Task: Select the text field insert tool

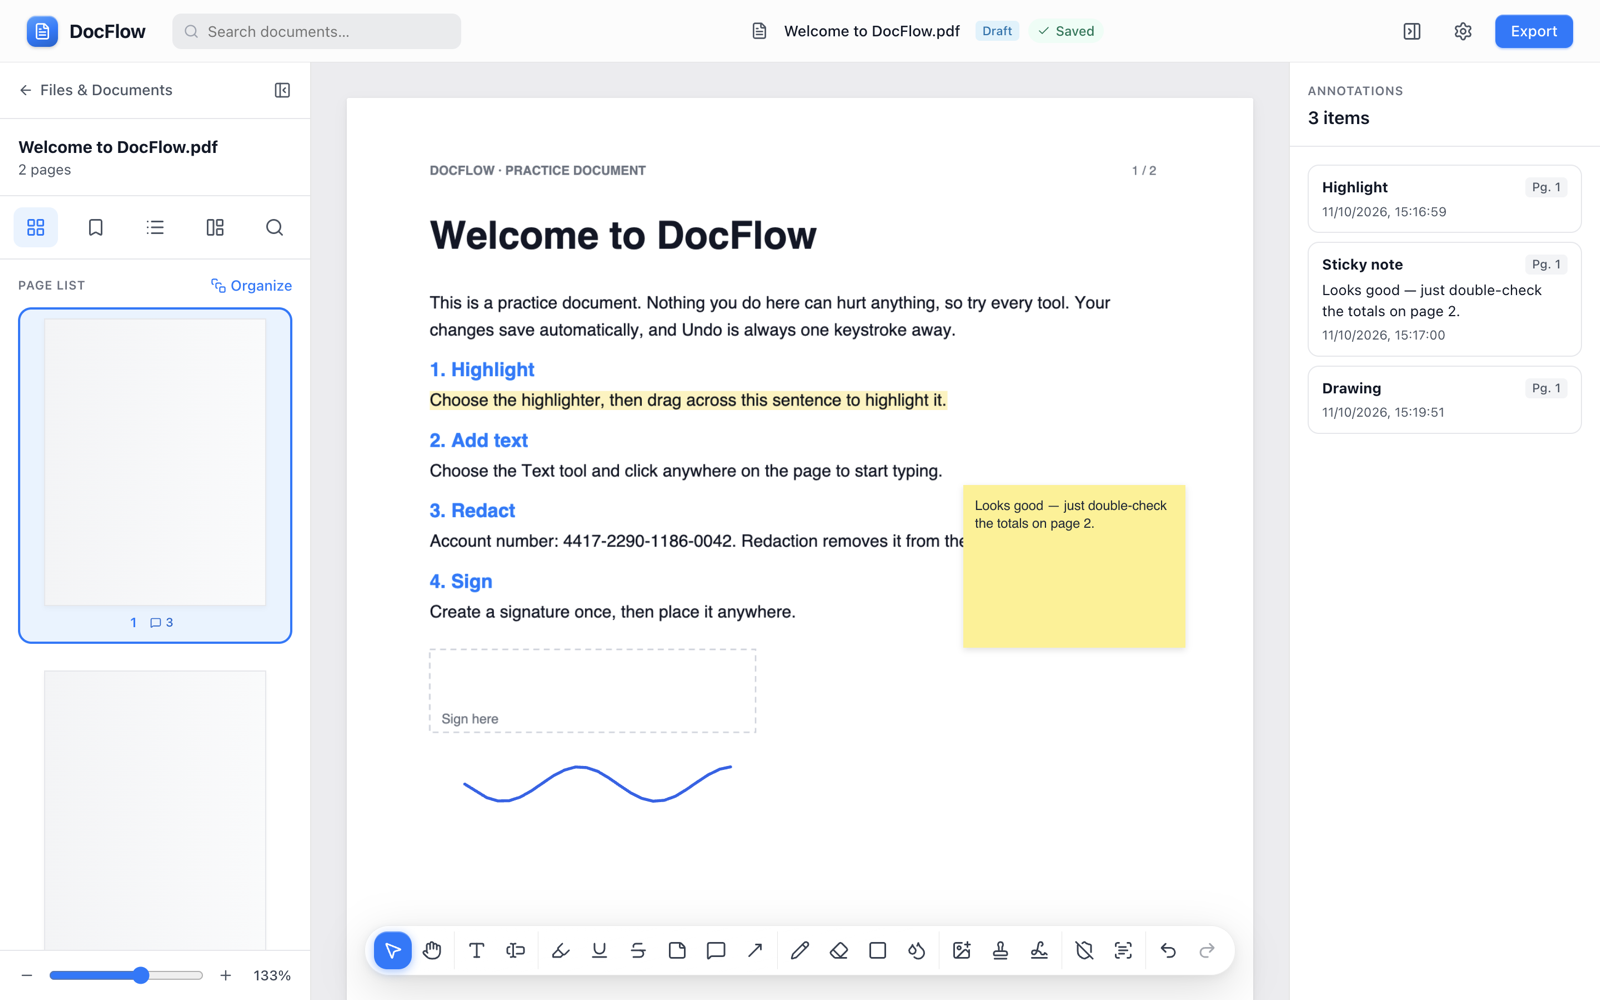Action: coord(516,950)
